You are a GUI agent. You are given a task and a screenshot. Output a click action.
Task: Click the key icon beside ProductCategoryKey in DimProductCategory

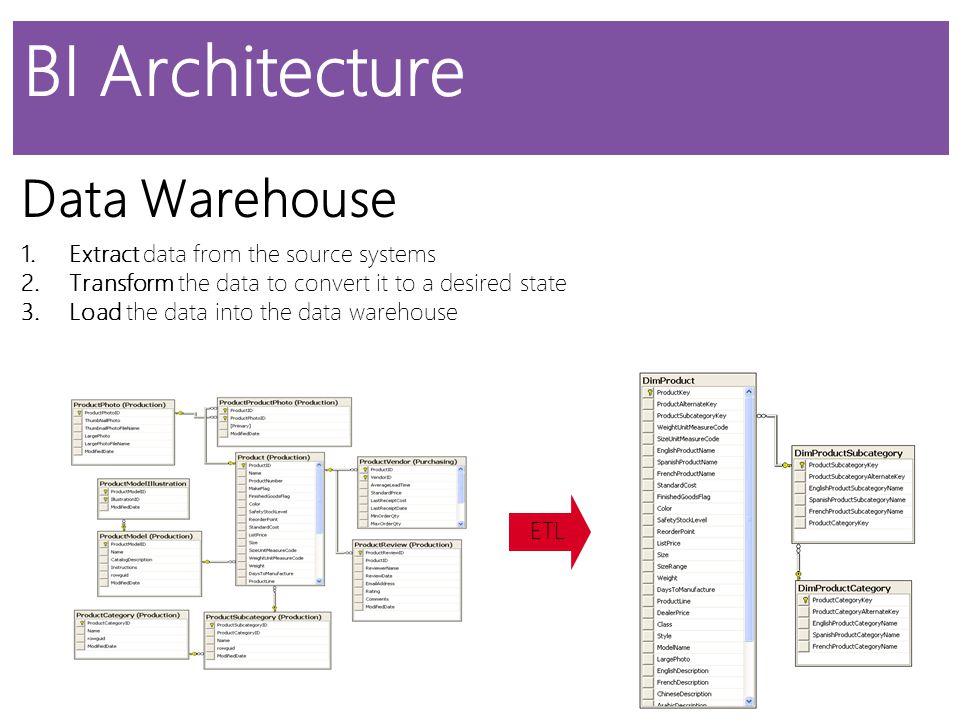(x=805, y=600)
